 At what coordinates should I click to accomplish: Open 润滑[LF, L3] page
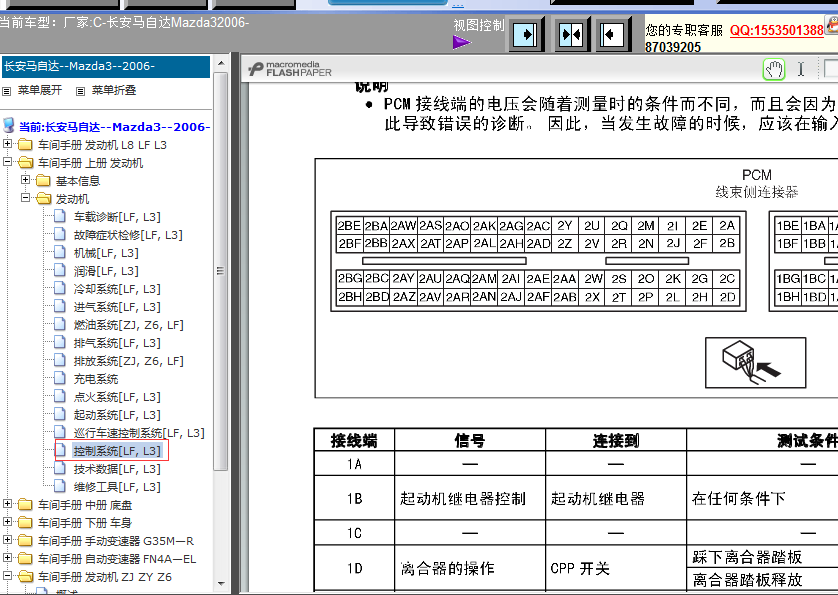coord(106,271)
